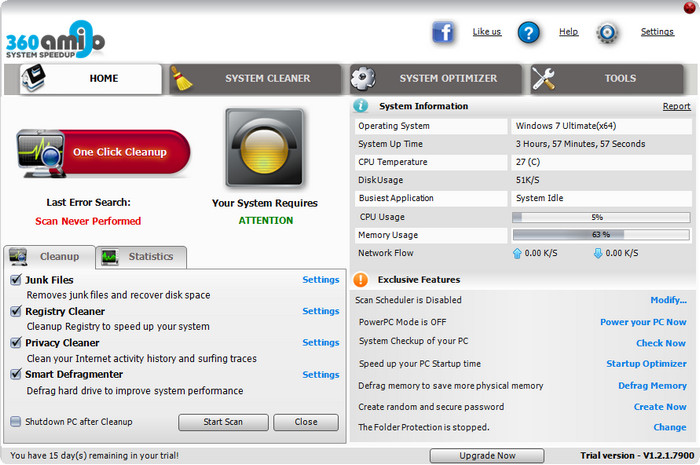Viewport: 700px width, 465px height.
Task: Click the Cleanup tab monitor icon
Action: click(x=18, y=257)
